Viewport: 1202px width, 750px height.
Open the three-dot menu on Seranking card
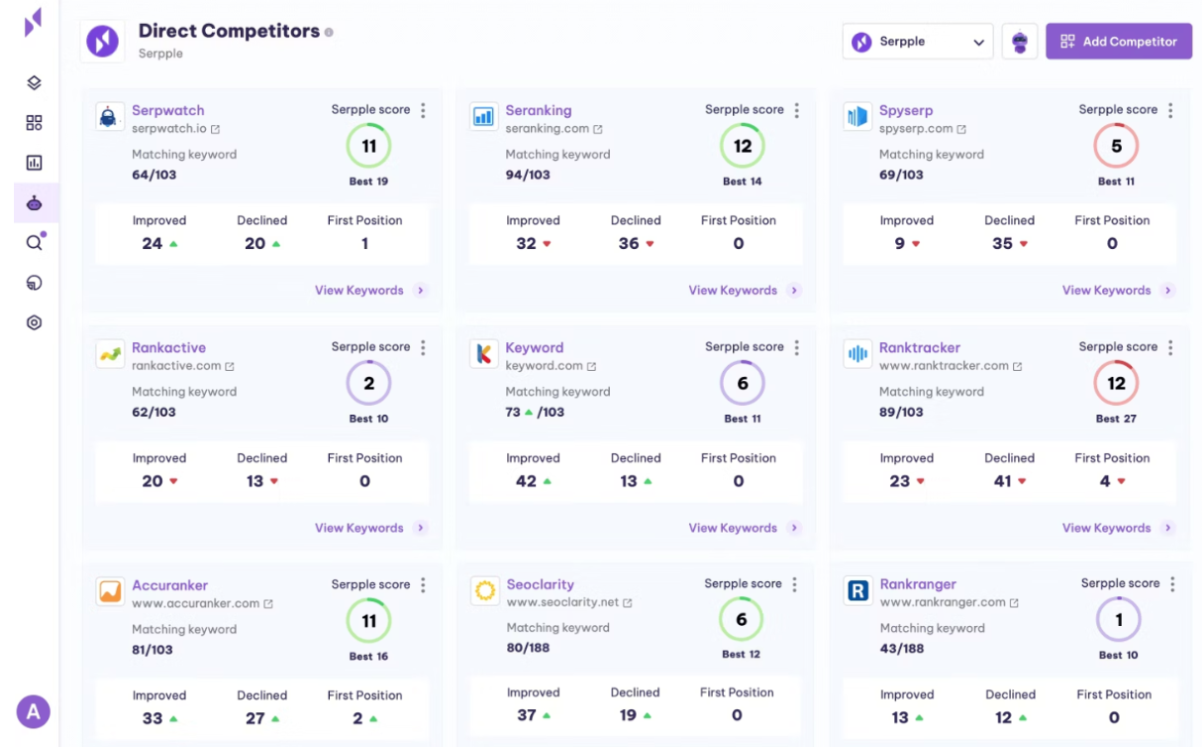click(x=797, y=110)
